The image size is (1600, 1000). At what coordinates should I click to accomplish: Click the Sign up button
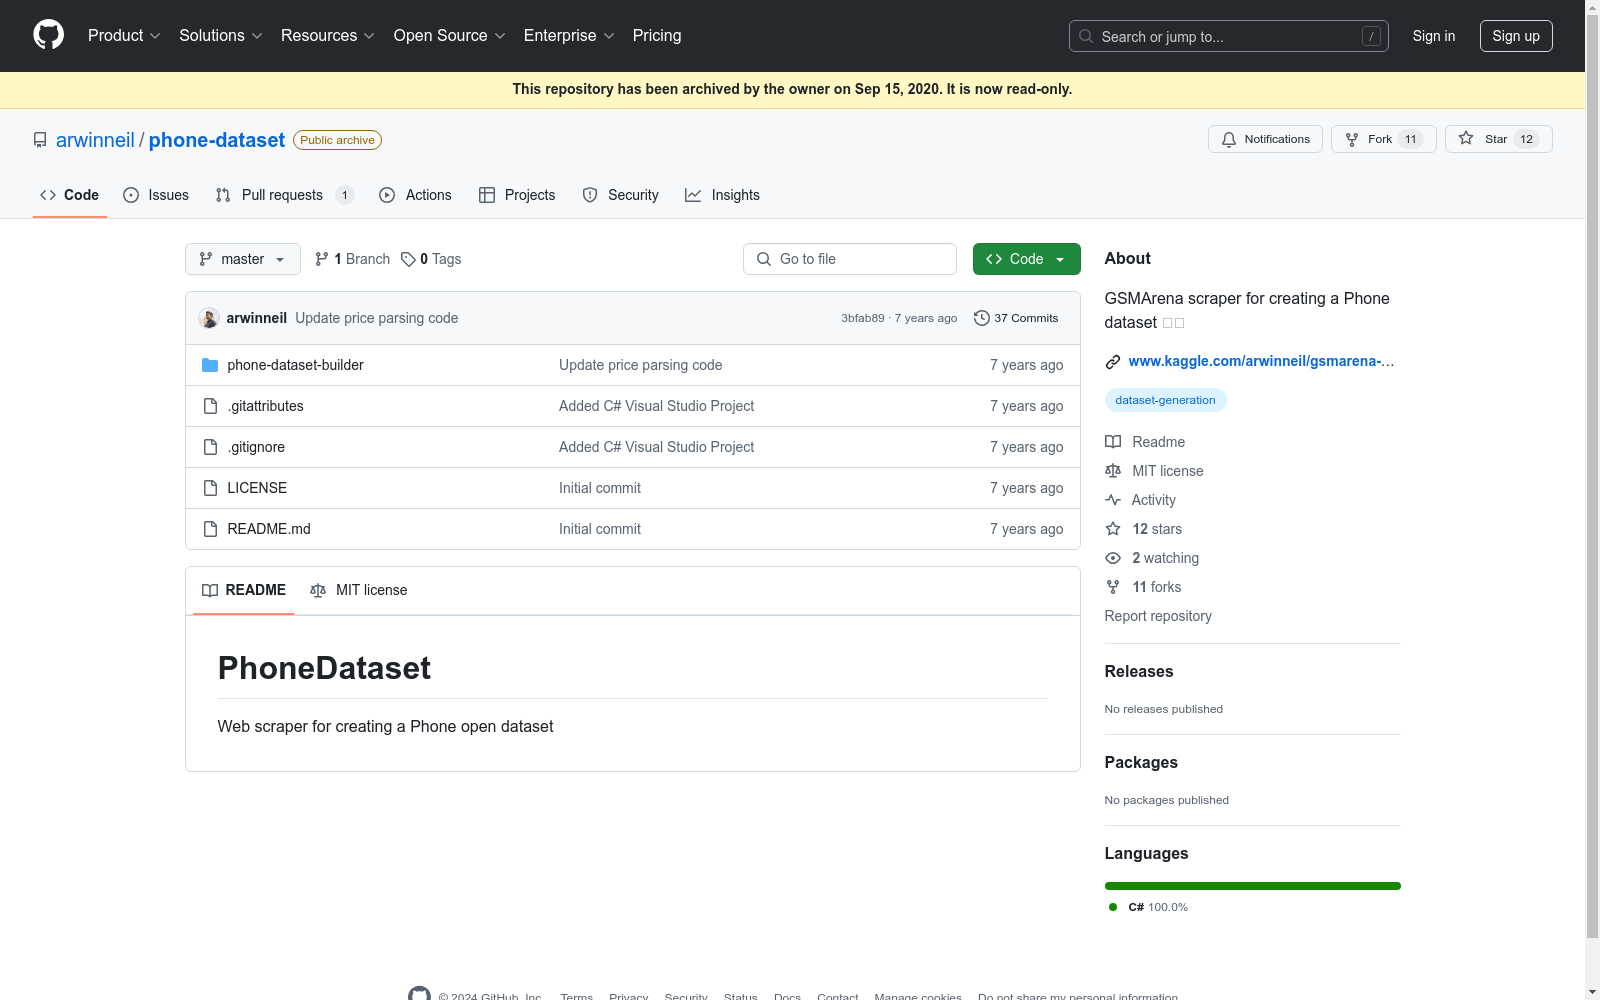click(x=1516, y=36)
